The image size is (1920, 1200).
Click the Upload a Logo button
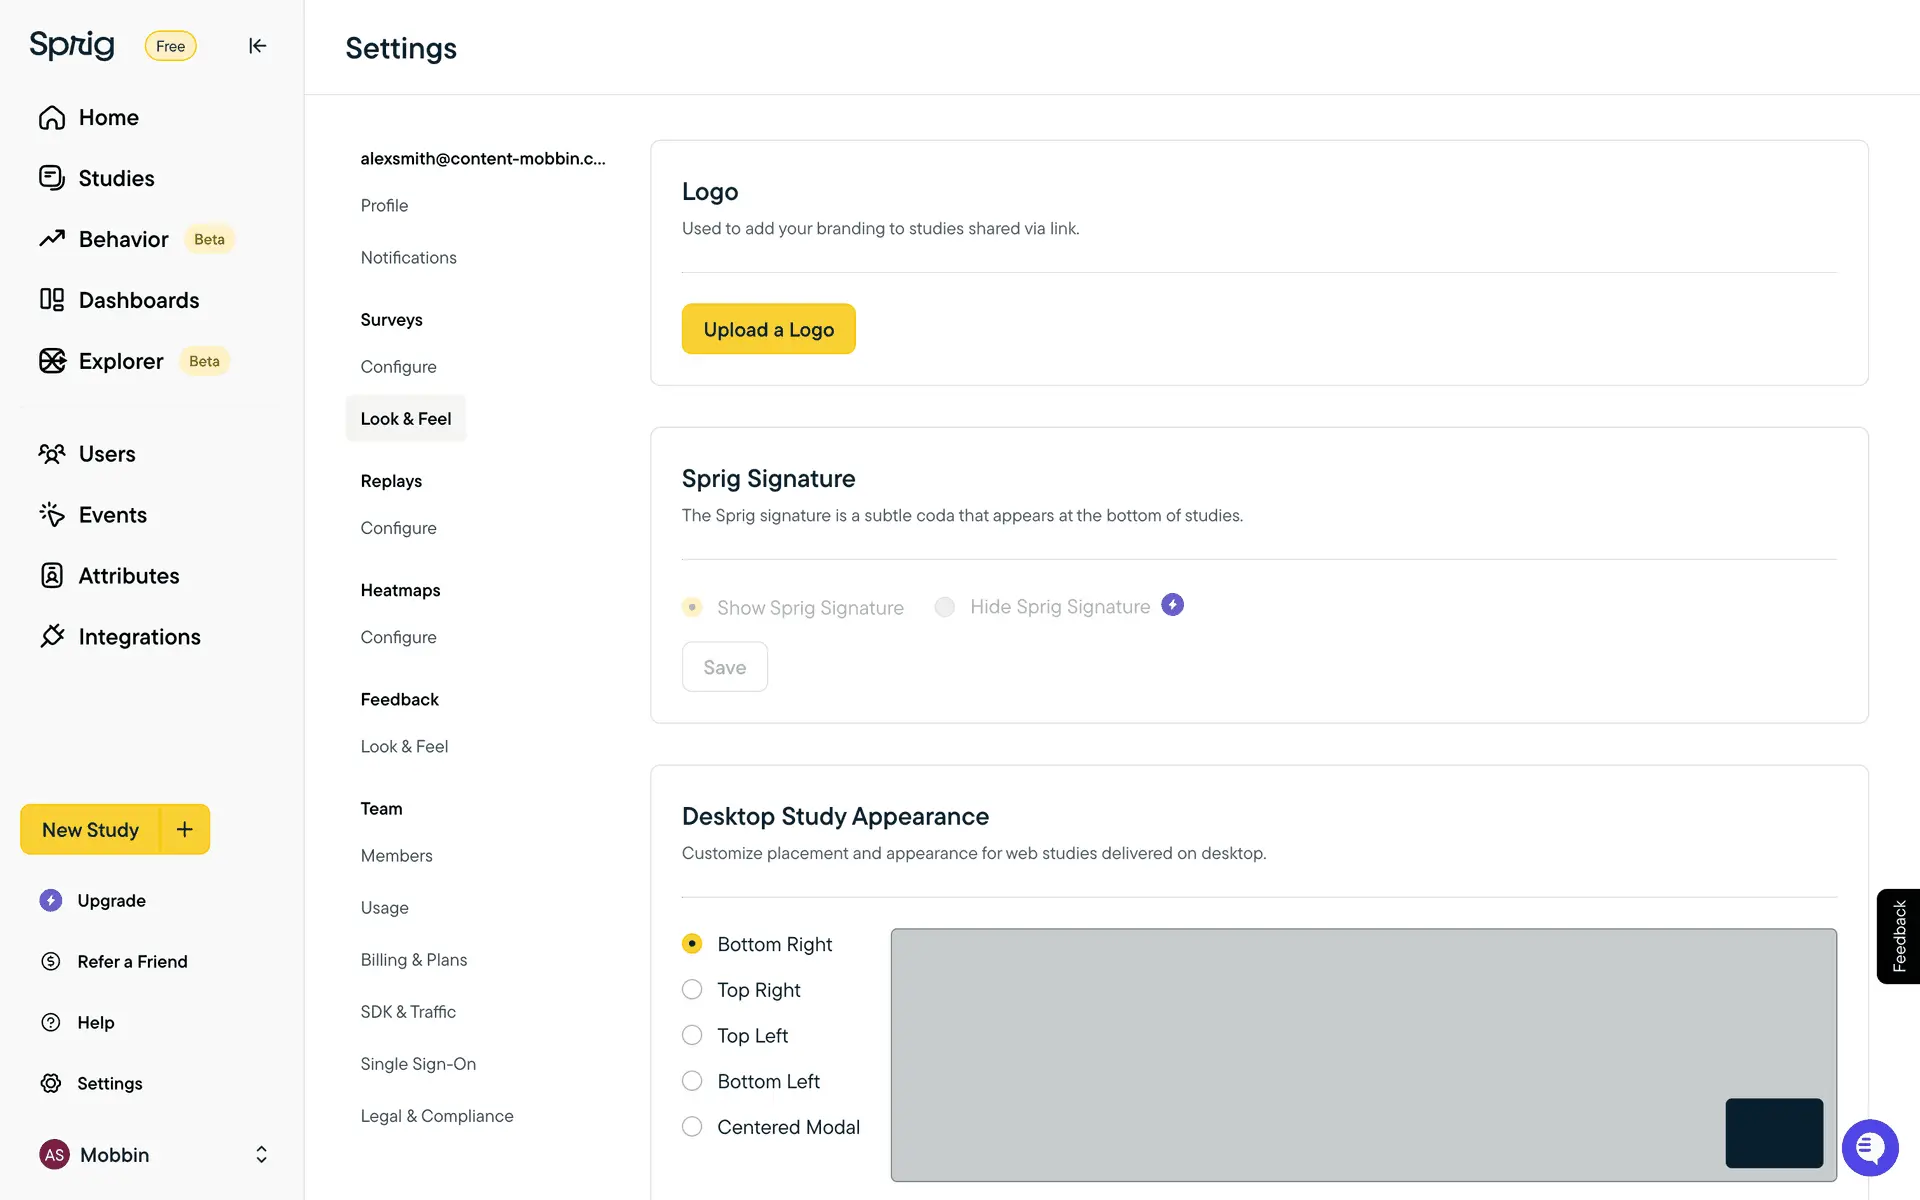click(x=768, y=329)
